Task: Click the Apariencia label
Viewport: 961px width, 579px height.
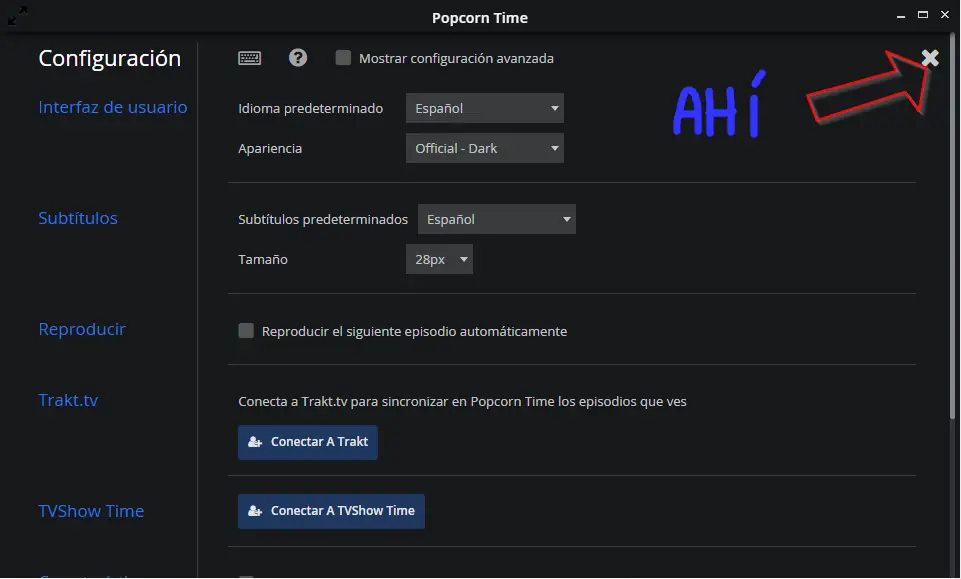Action: tap(270, 148)
